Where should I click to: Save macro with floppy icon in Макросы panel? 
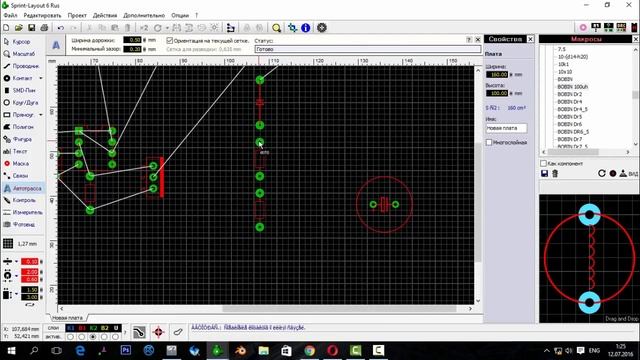tap(544, 173)
